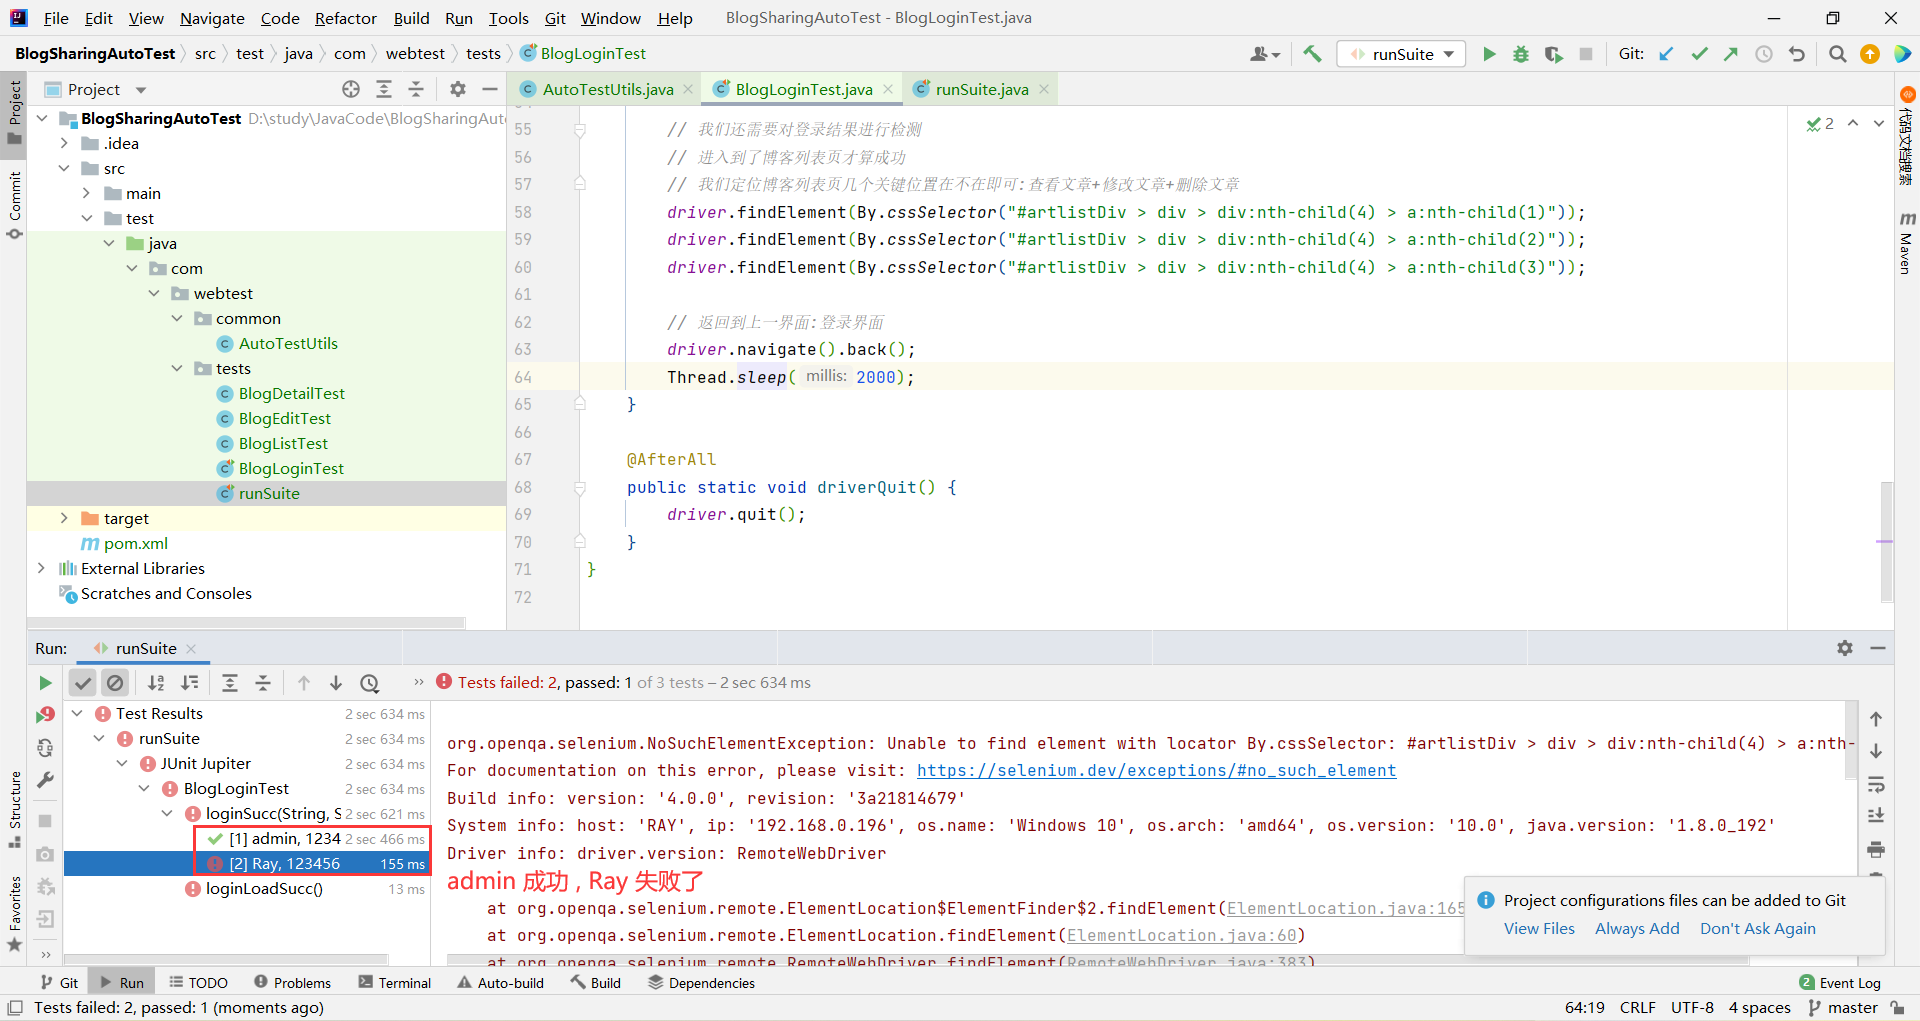Commit changes with Git checkmark icon
The height and width of the screenshot is (1021, 1920).
click(1699, 54)
